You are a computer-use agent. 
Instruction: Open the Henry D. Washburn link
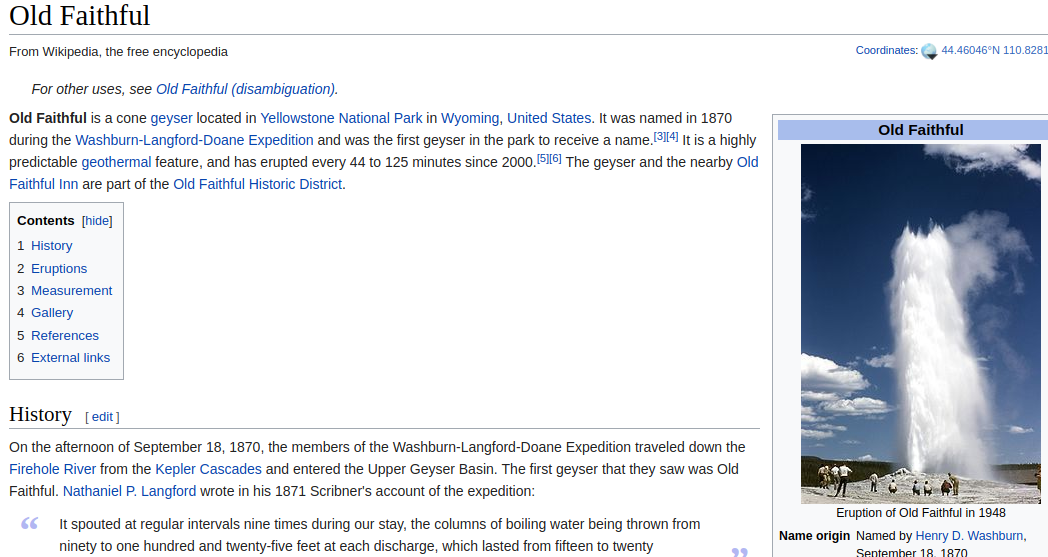tap(969, 536)
